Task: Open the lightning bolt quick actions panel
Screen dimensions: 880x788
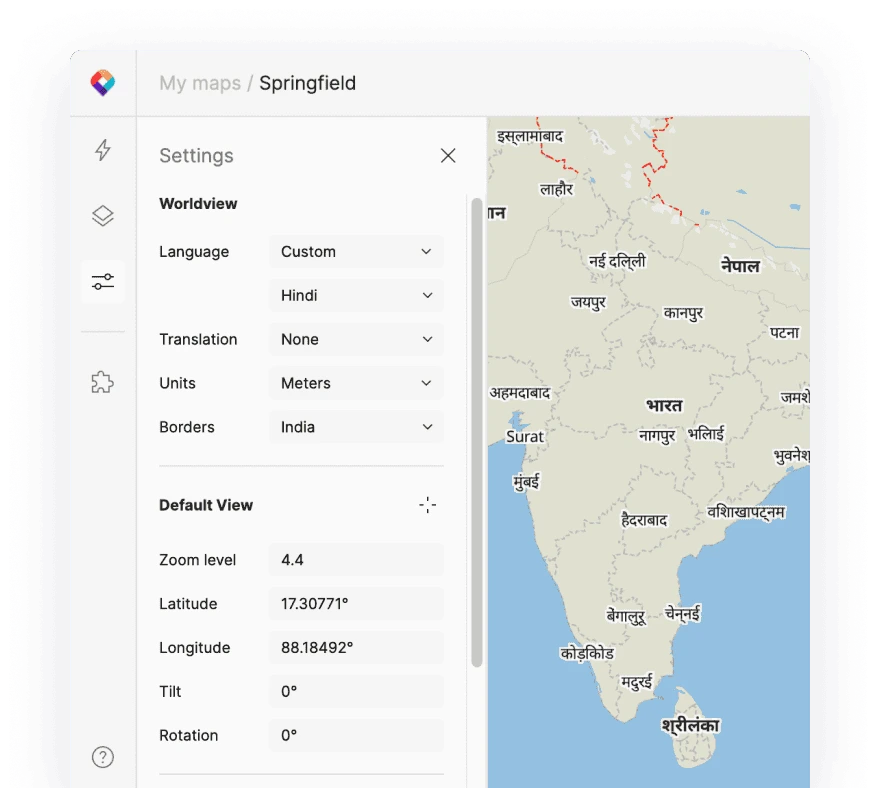Action: (x=103, y=150)
